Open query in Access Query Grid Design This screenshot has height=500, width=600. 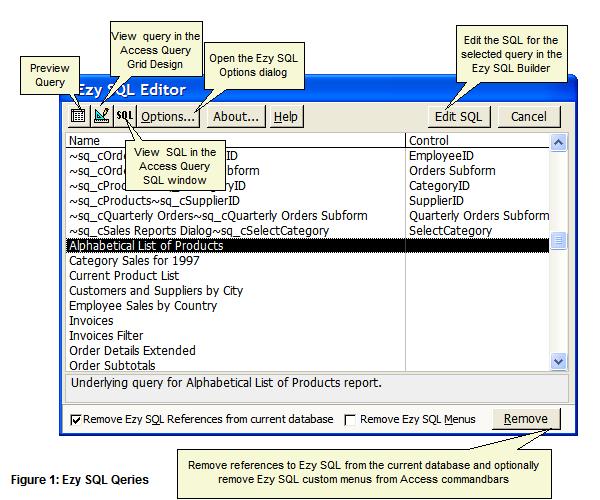101,116
